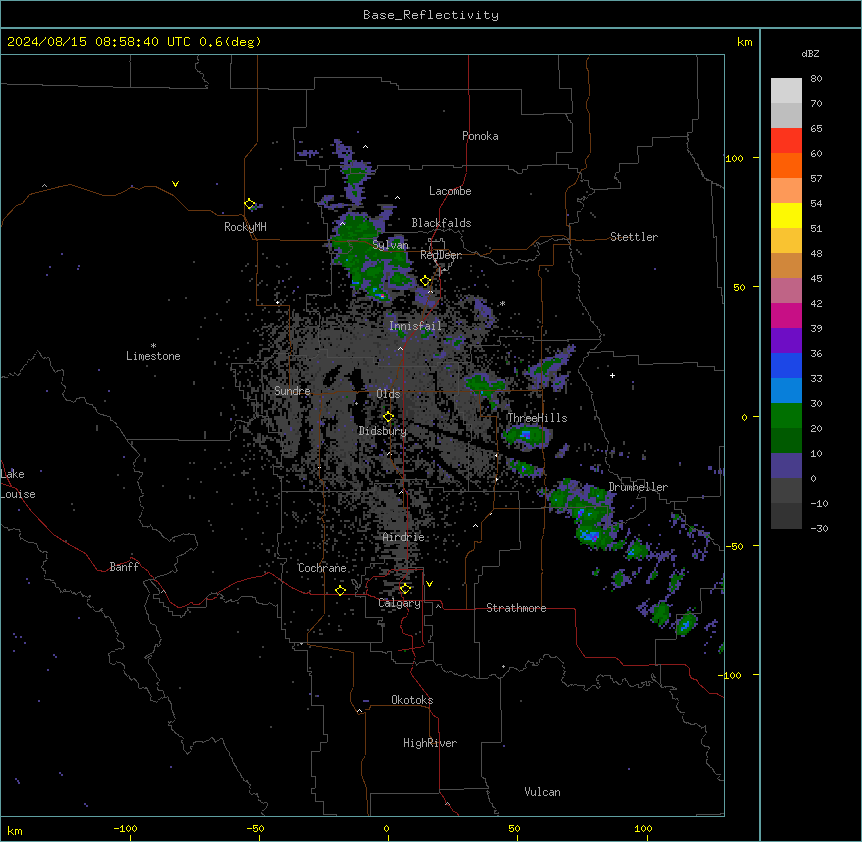
Task: Click the 54 dBZ yellow legend swatch
Action: tap(786, 215)
